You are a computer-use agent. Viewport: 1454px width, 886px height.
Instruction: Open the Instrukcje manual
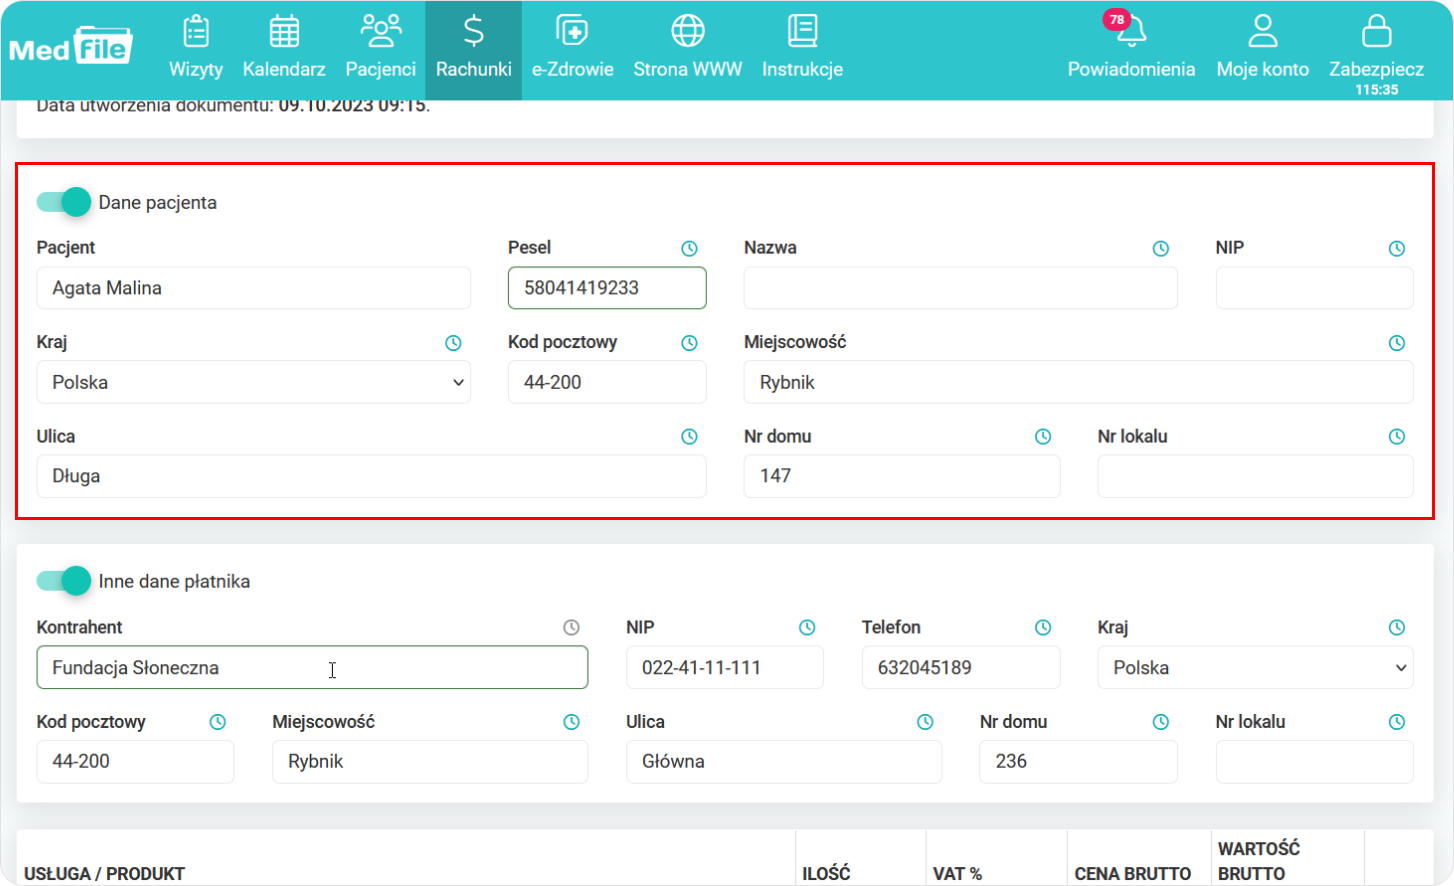(x=802, y=48)
